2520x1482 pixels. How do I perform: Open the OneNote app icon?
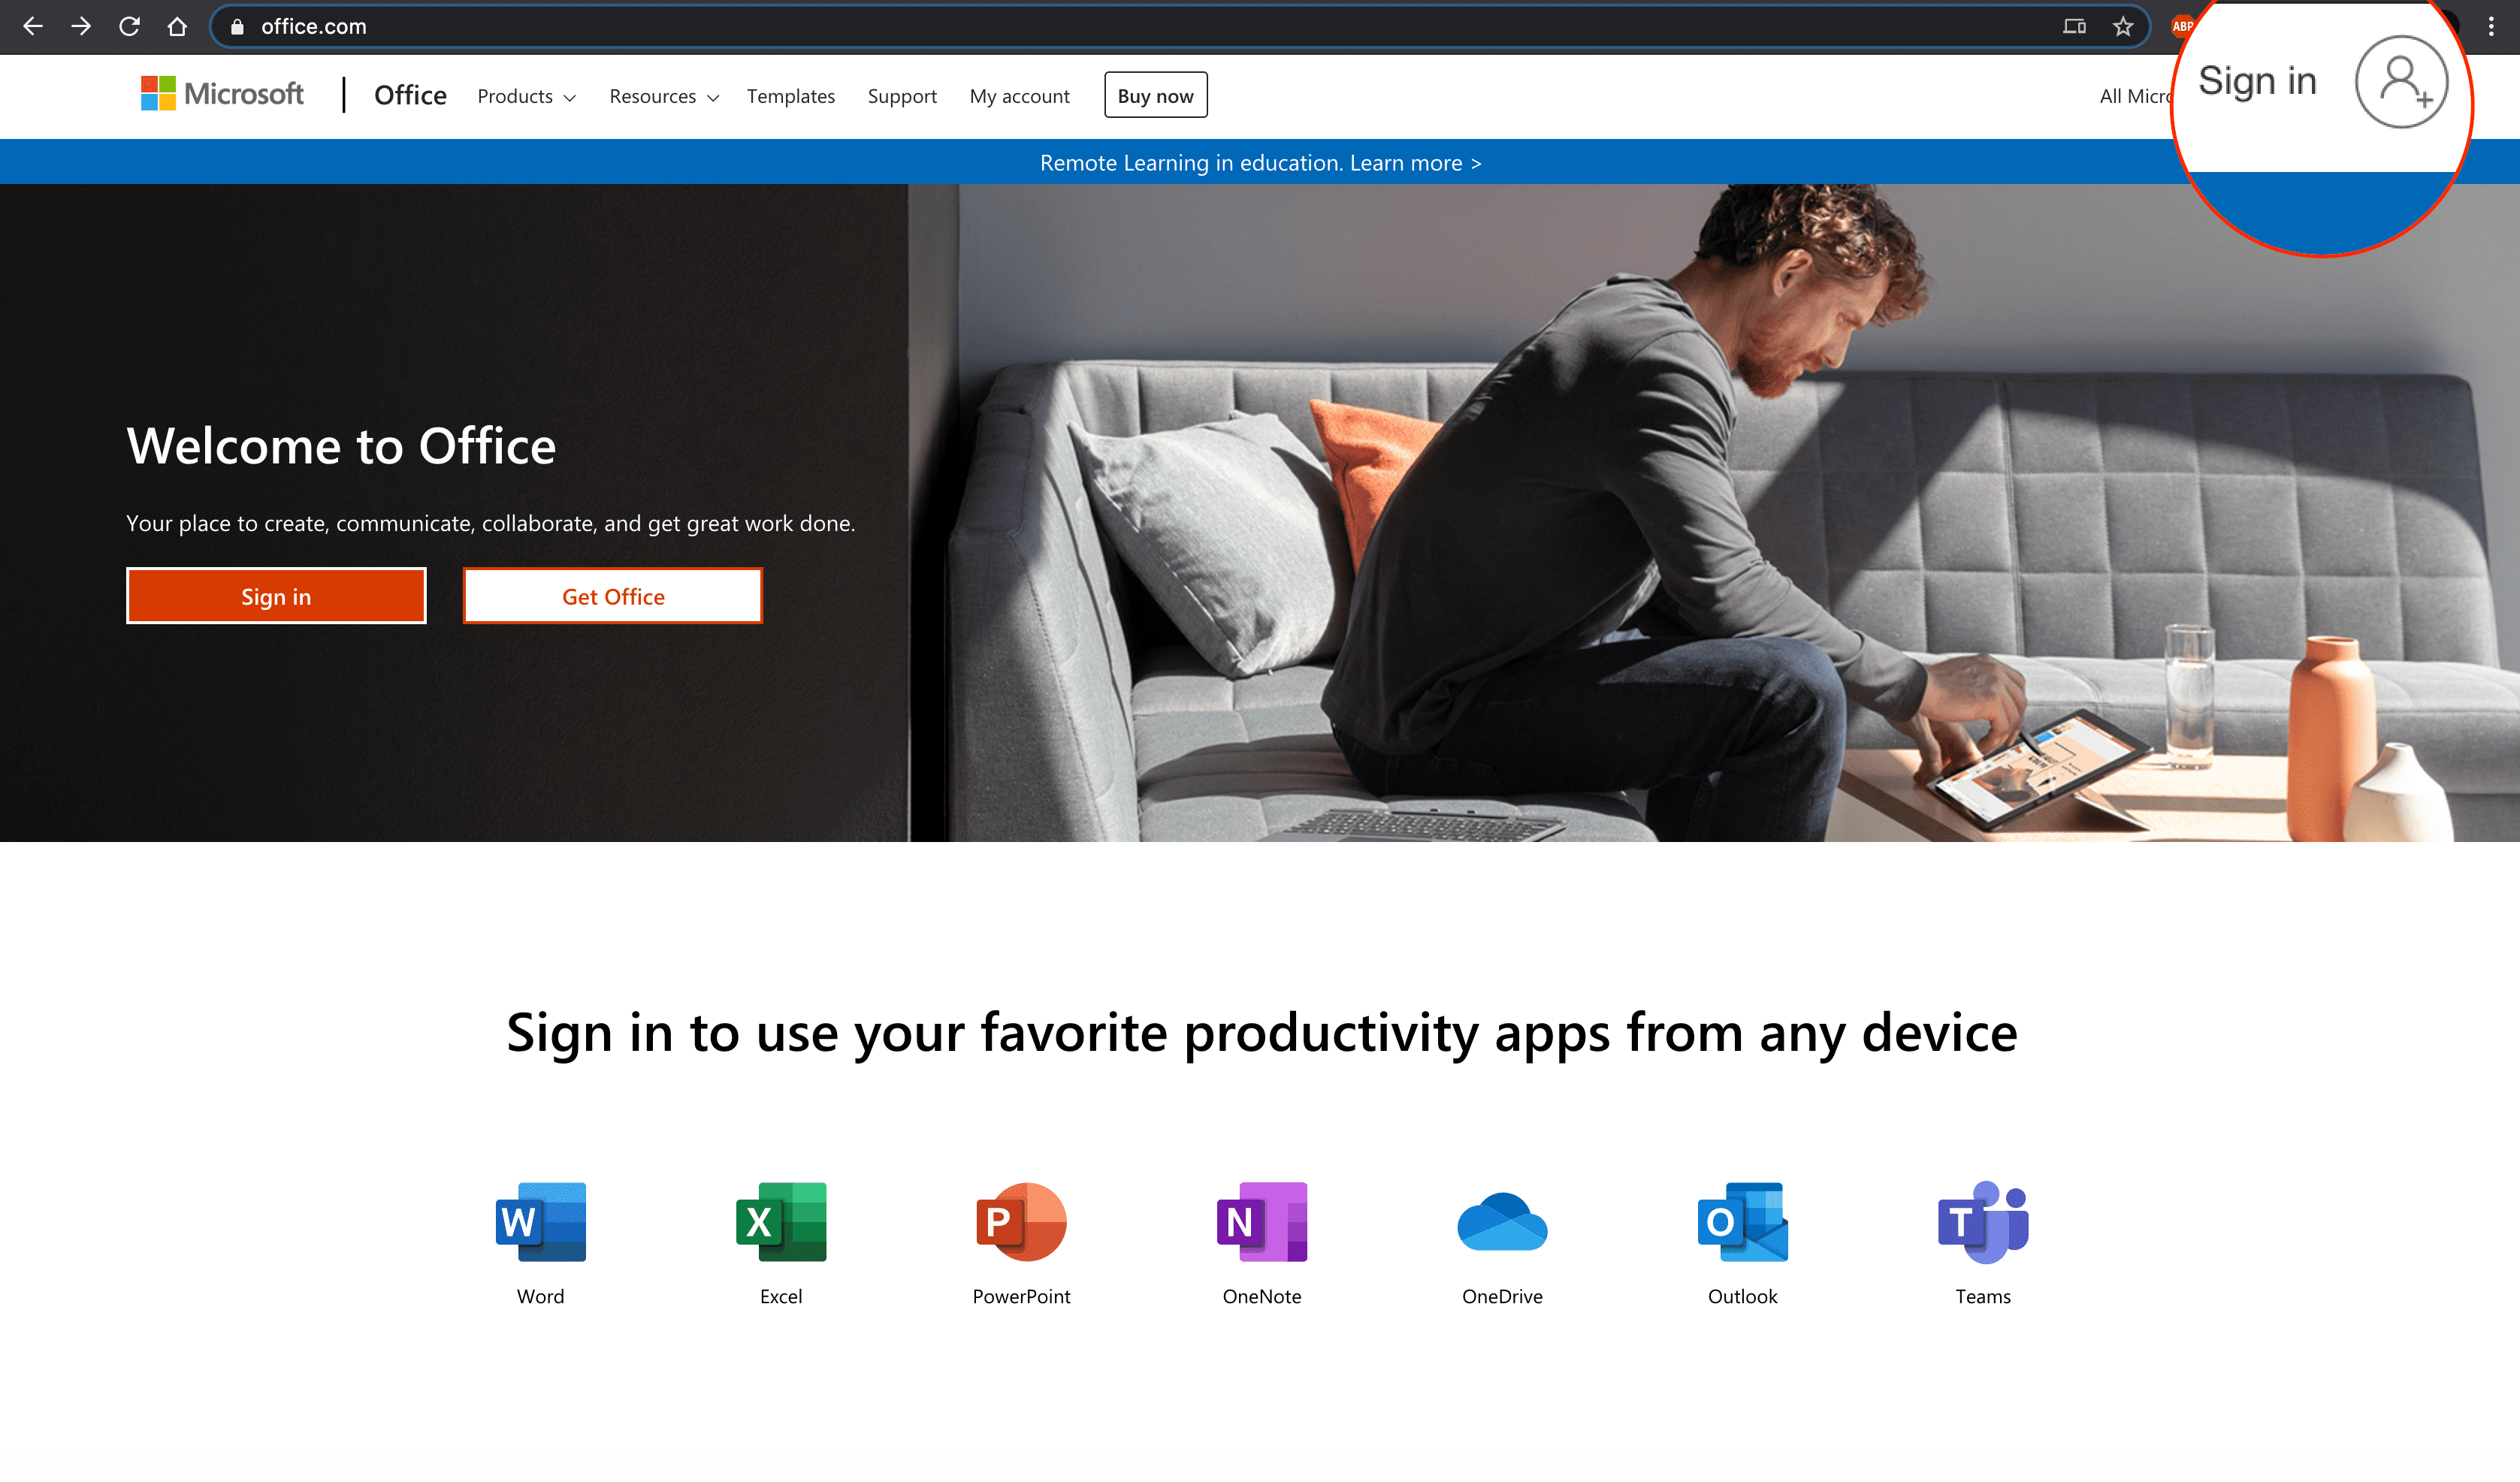[1261, 1222]
